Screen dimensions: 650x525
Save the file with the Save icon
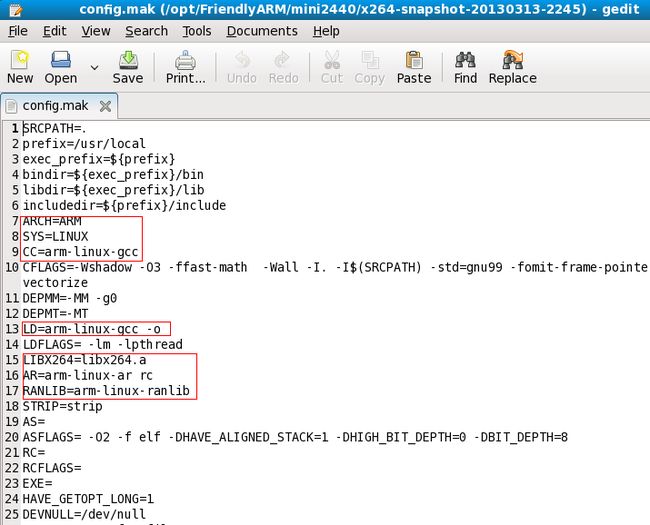tap(128, 60)
